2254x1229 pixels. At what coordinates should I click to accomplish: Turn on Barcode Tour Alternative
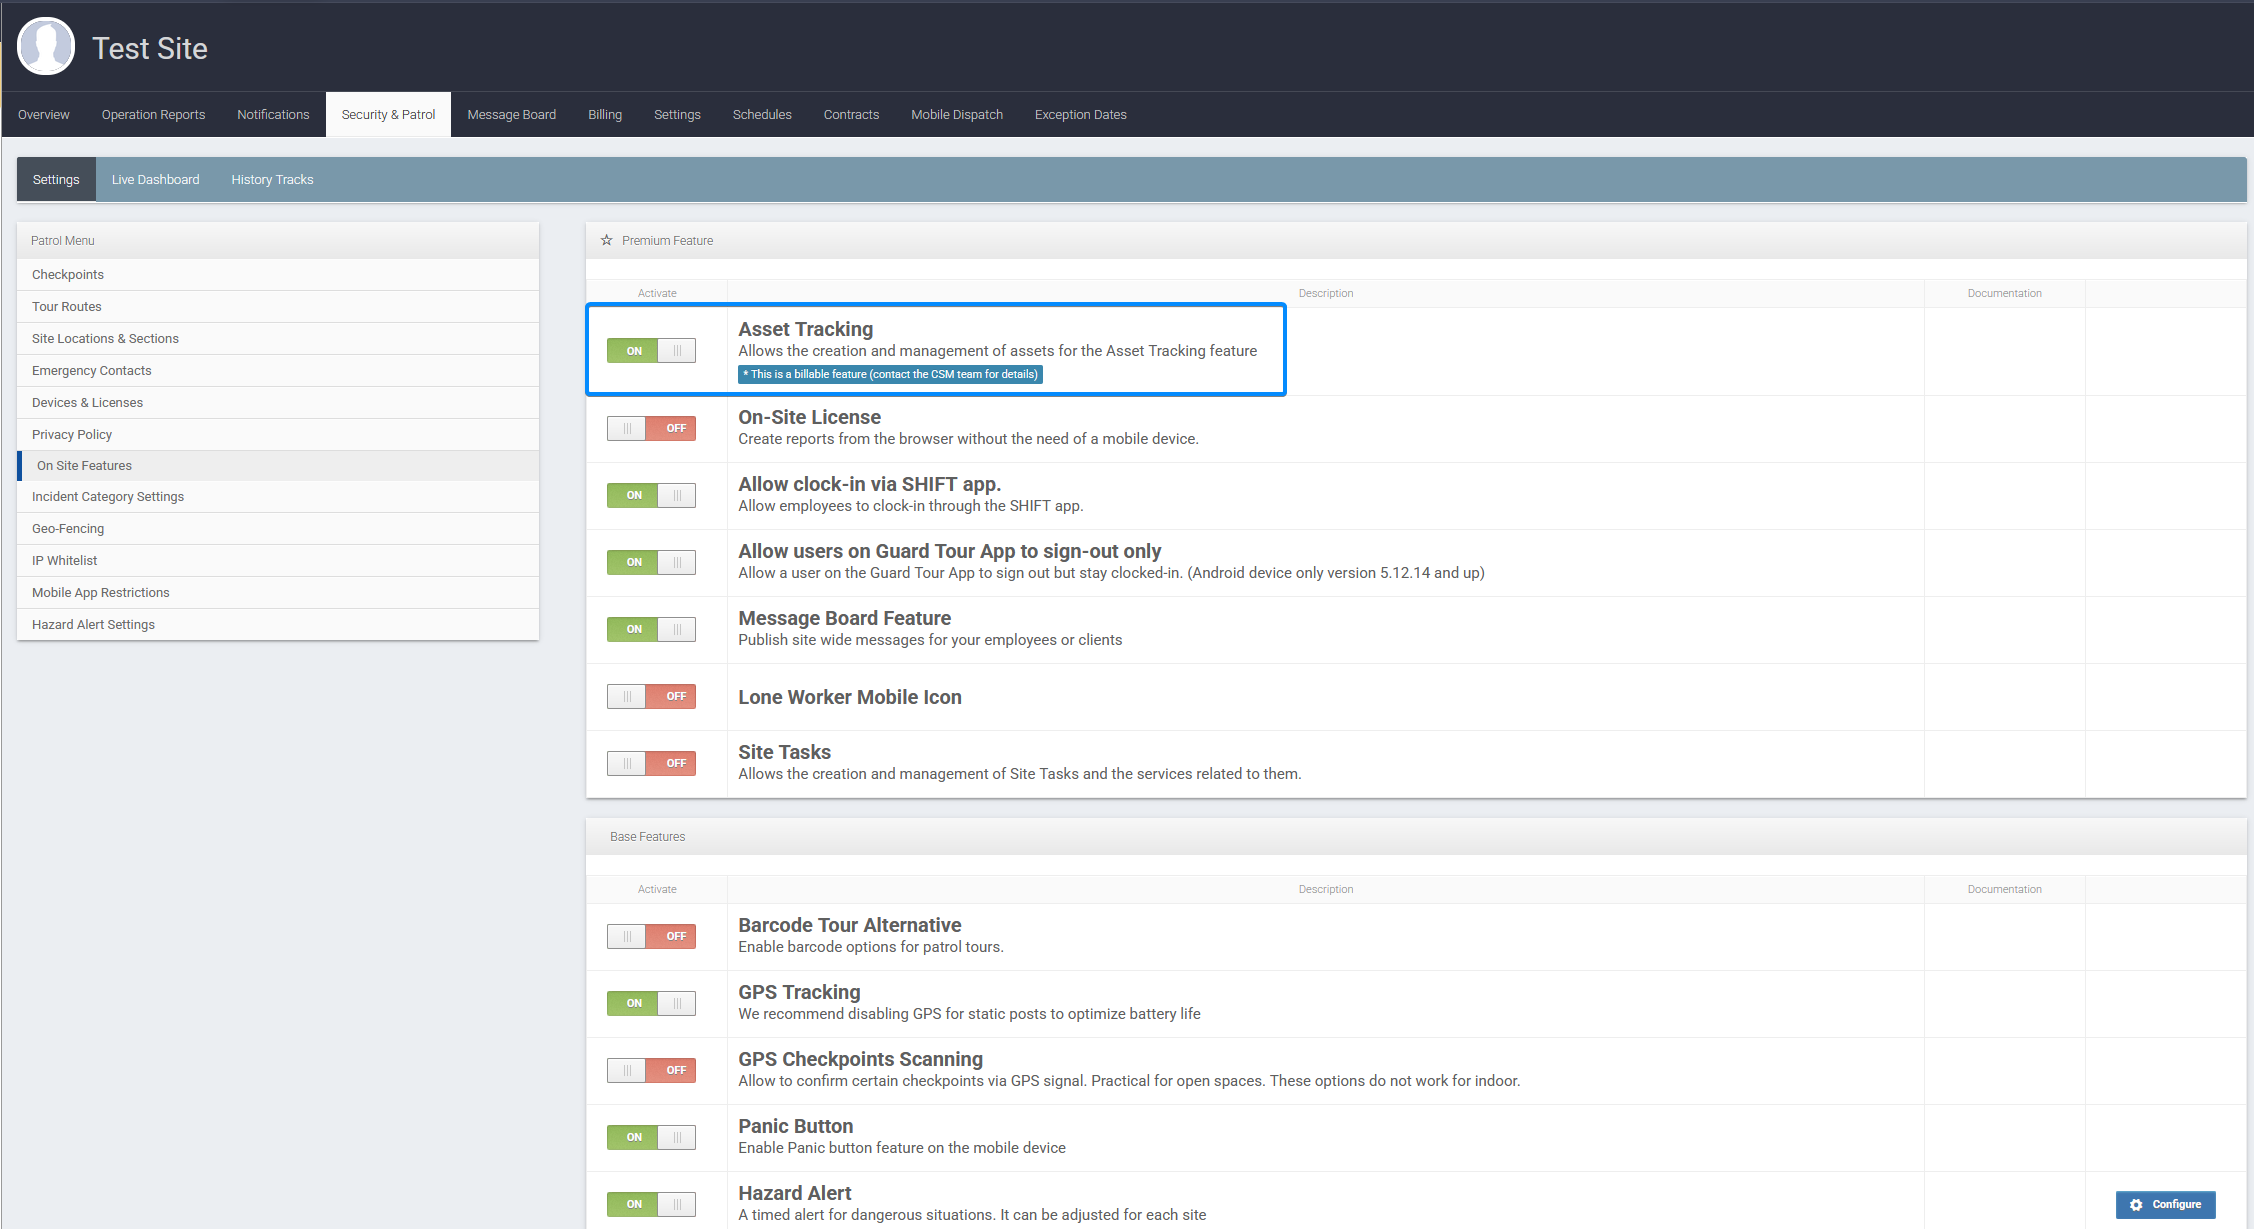coord(651,936)
